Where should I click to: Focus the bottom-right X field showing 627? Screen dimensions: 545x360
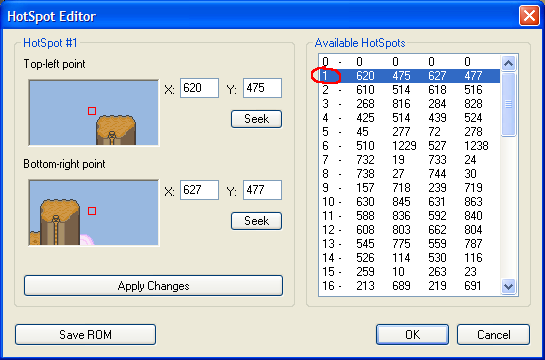(200, 190)
